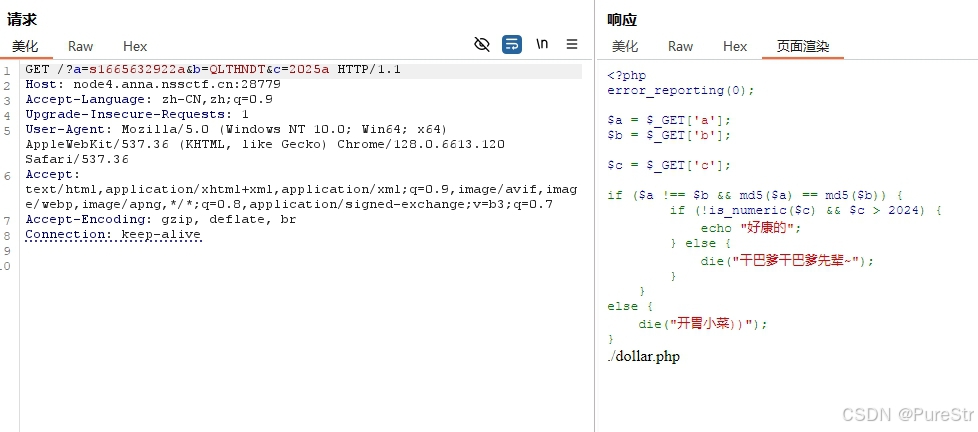Click the Accept-Encoding header line
The width and height of the screenshot is (978, 432).
pos(161,219)
